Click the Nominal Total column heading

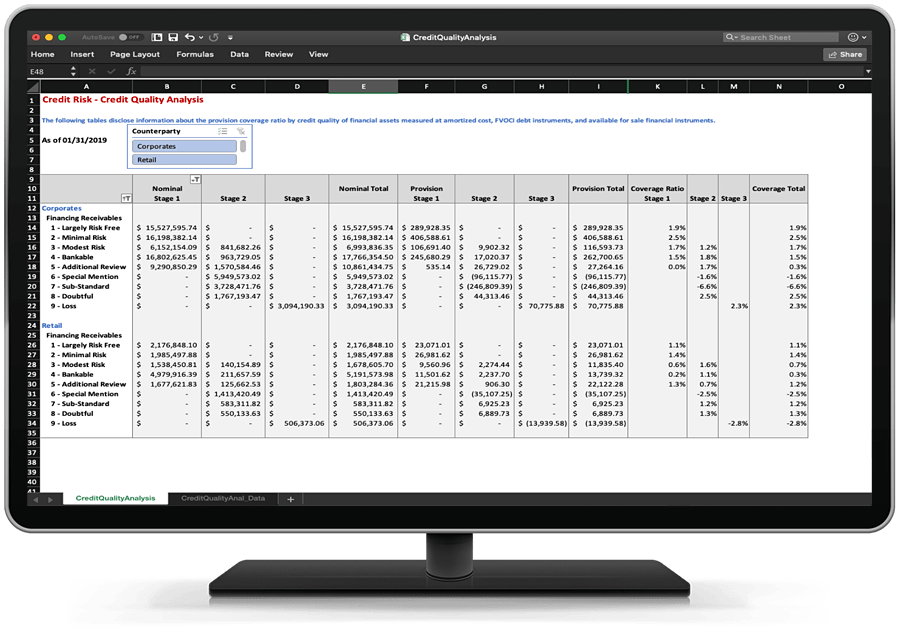click(363, 188)
